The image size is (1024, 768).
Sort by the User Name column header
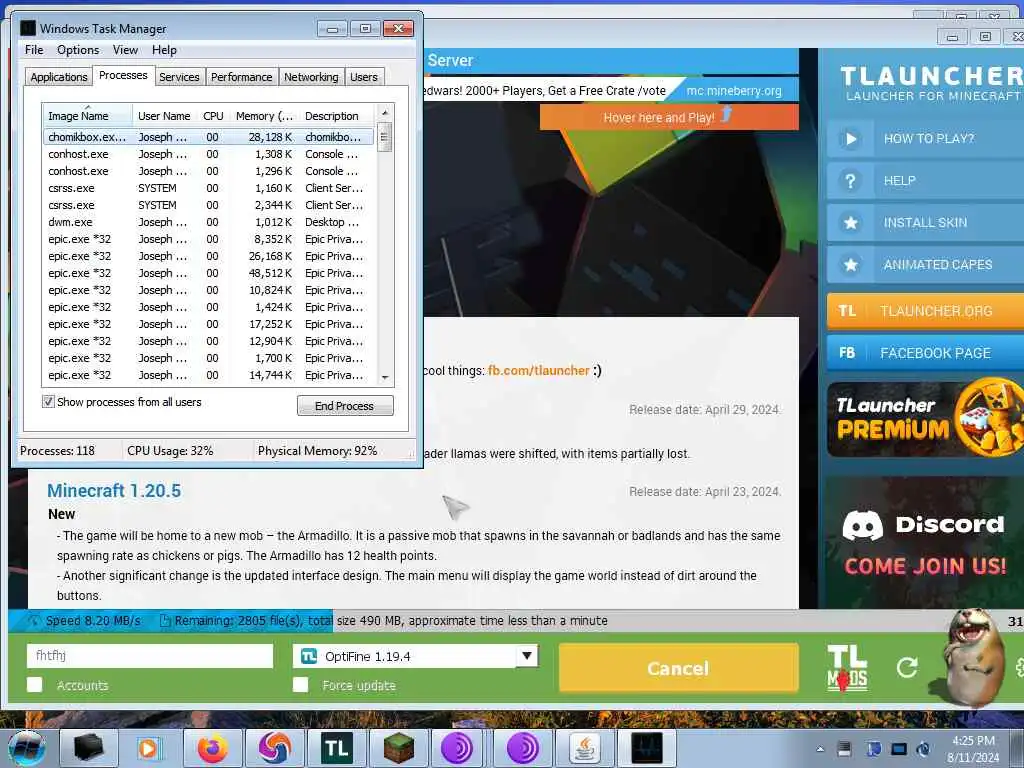(x=165, y=116)
